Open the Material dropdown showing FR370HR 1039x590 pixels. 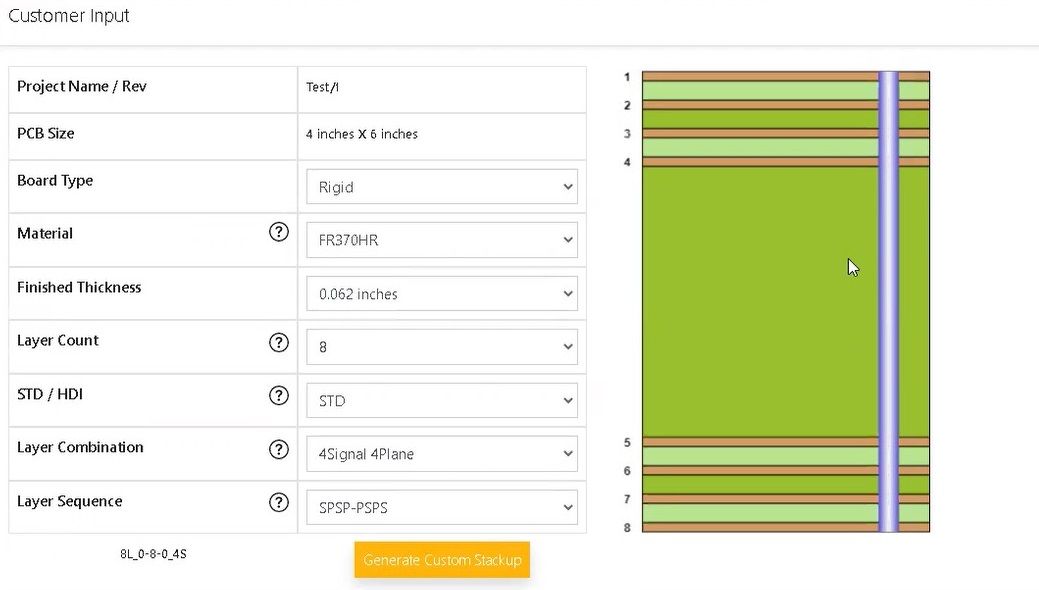[x=441, y=240]
